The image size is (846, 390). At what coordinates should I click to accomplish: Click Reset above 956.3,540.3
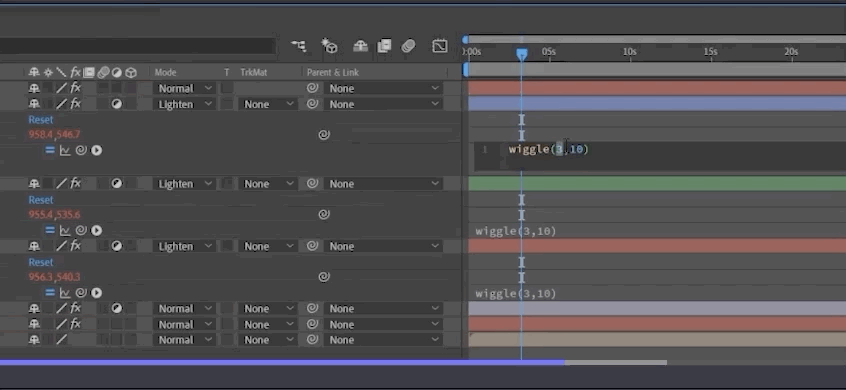pos(41,262)
